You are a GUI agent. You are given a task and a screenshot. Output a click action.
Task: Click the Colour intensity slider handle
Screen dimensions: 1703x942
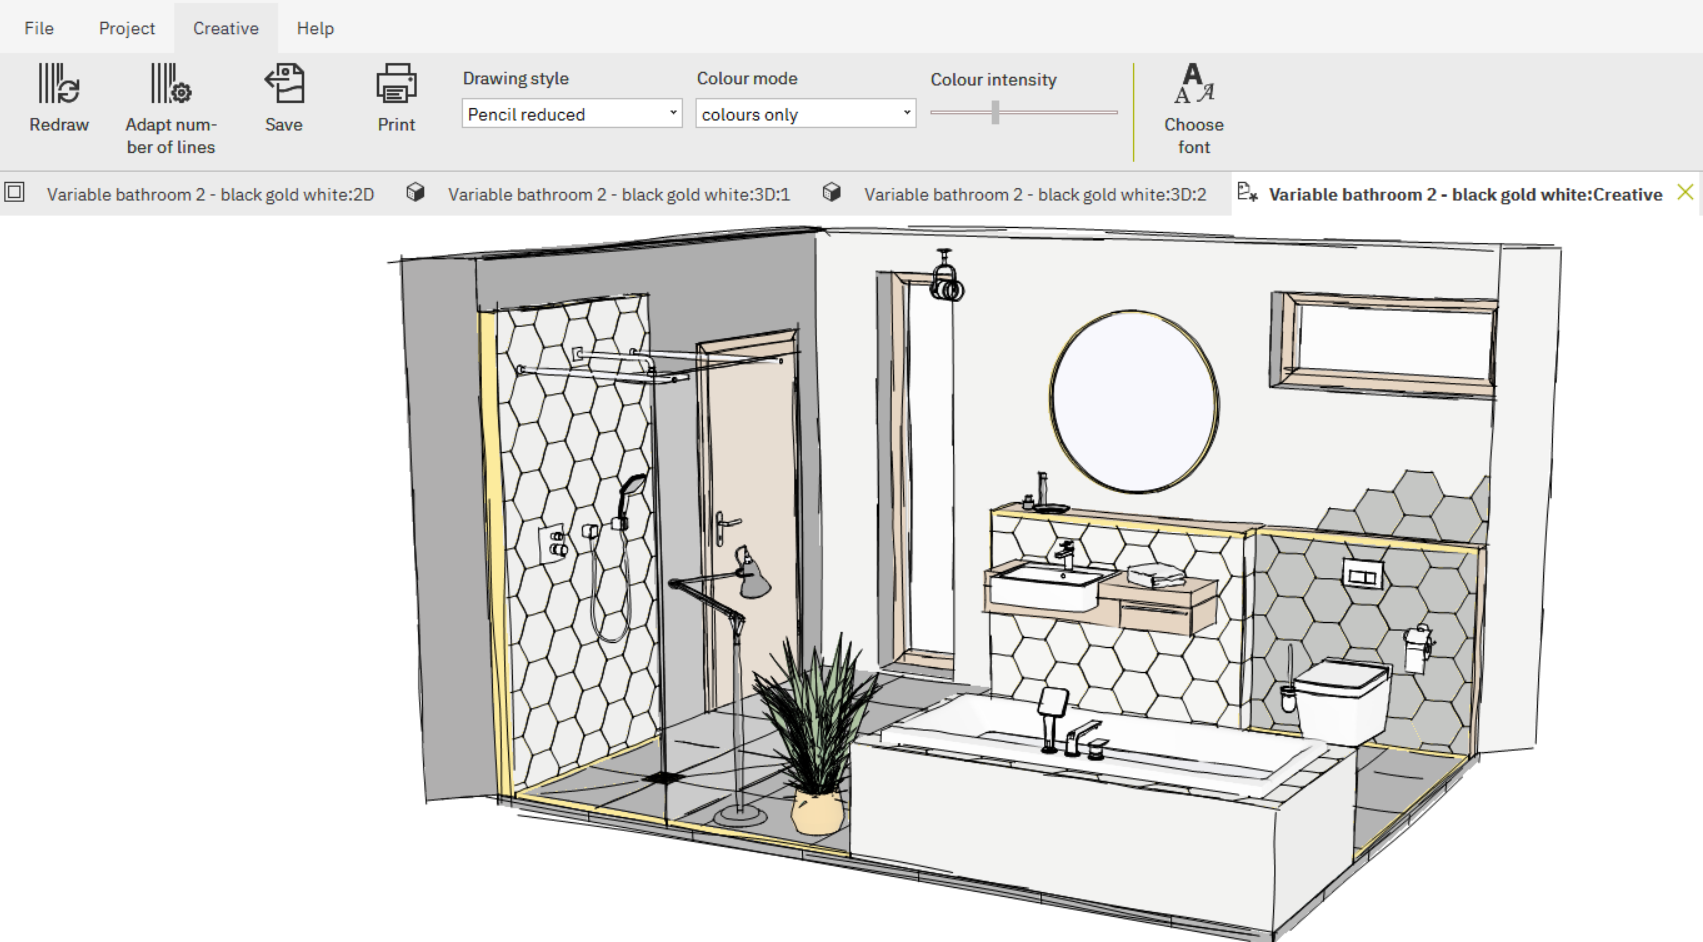click(x=995, y=112)
